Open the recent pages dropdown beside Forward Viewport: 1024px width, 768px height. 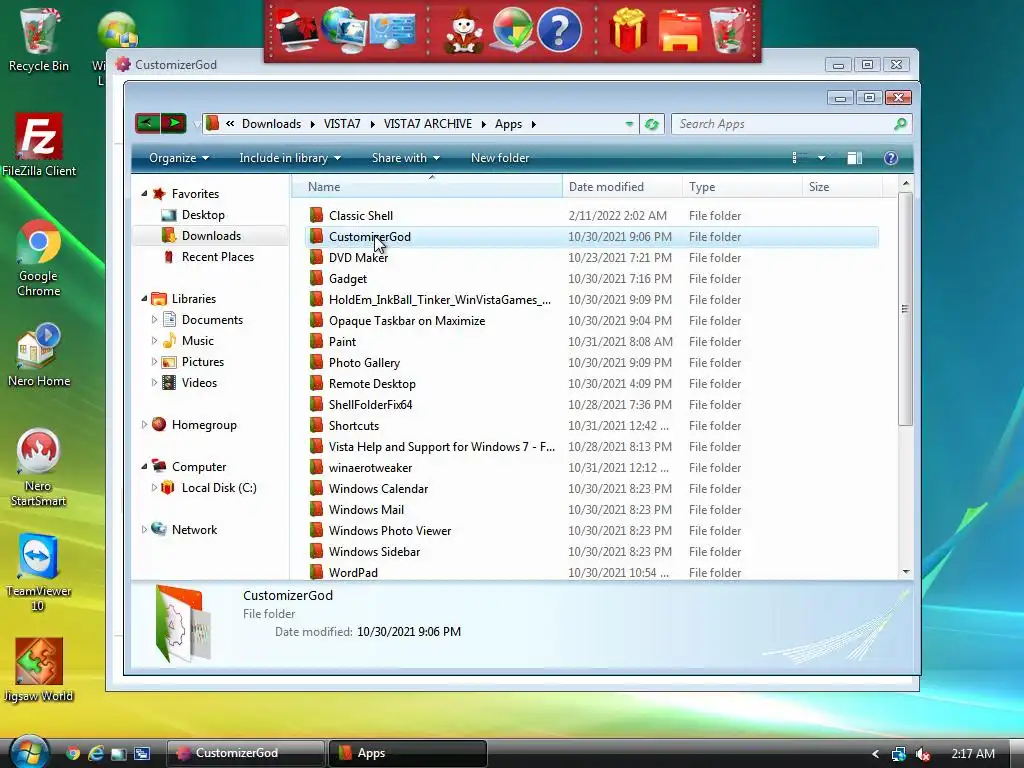(x=195, y=124)
